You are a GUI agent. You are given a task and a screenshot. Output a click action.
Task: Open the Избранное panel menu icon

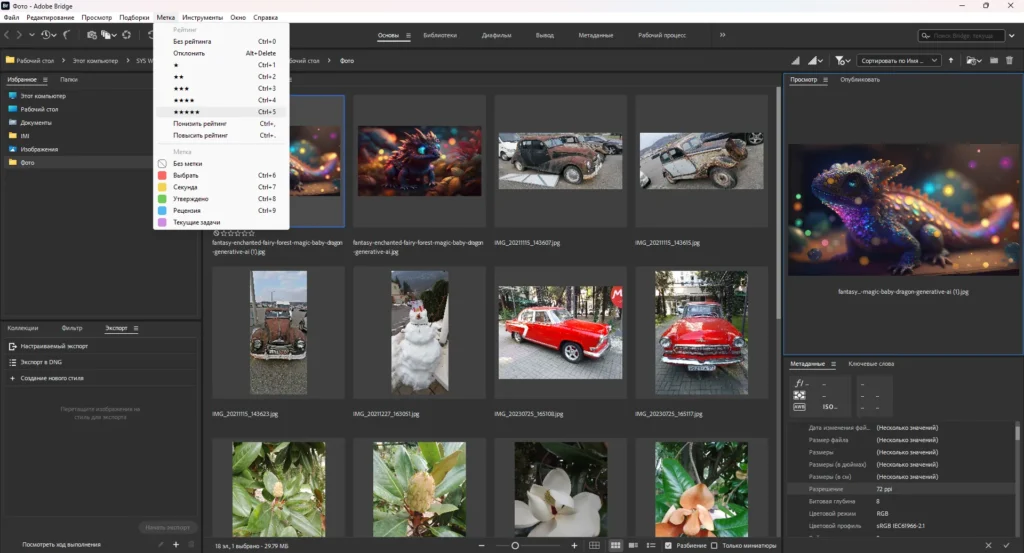45,80
